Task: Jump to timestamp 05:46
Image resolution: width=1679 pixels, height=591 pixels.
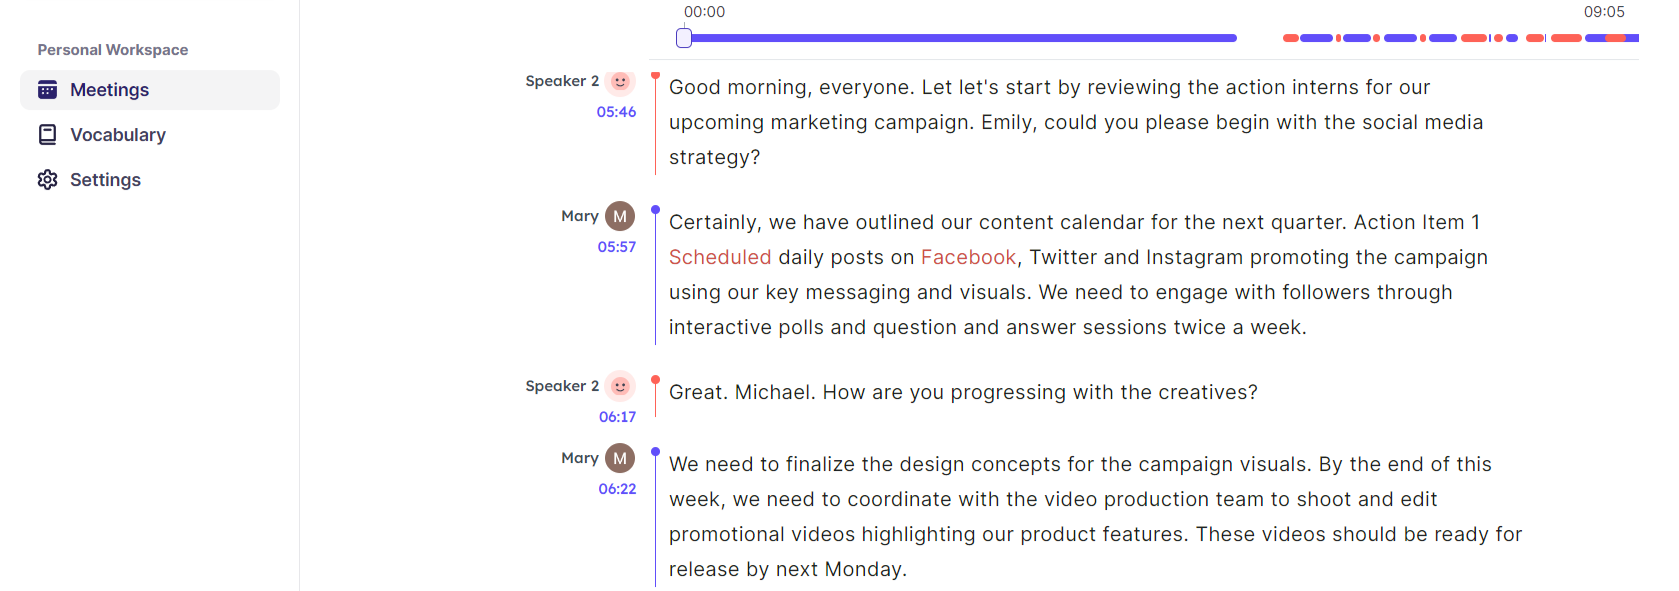Action: coord(616,112)
